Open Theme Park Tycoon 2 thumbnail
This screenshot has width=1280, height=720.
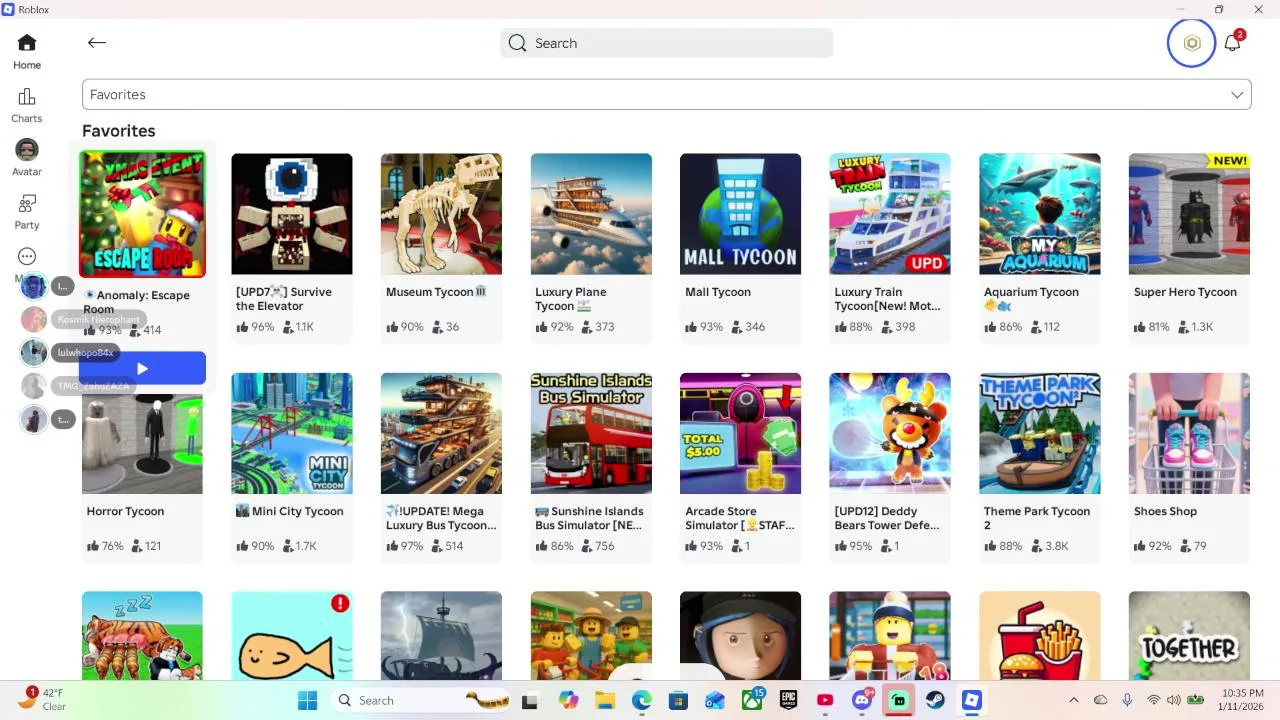point(1040,433)
